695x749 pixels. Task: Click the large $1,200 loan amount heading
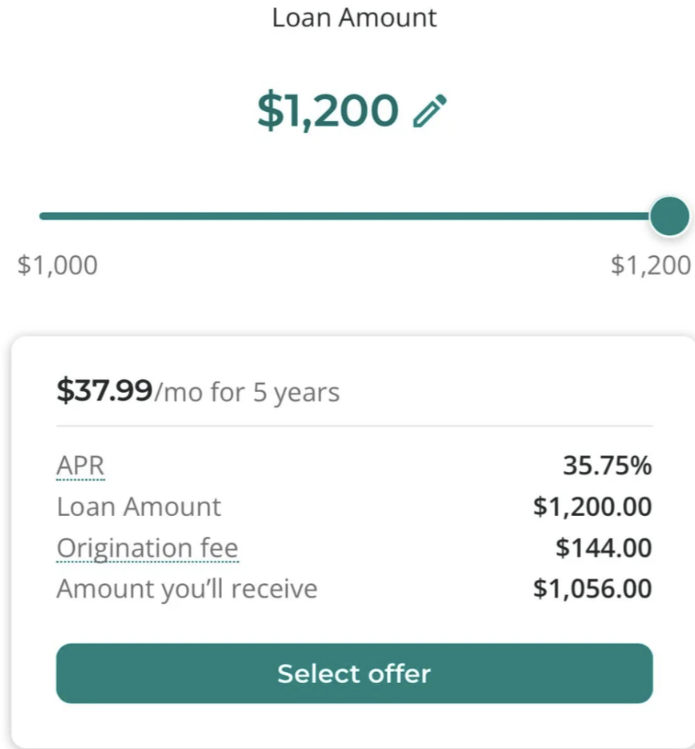point(328,110)
